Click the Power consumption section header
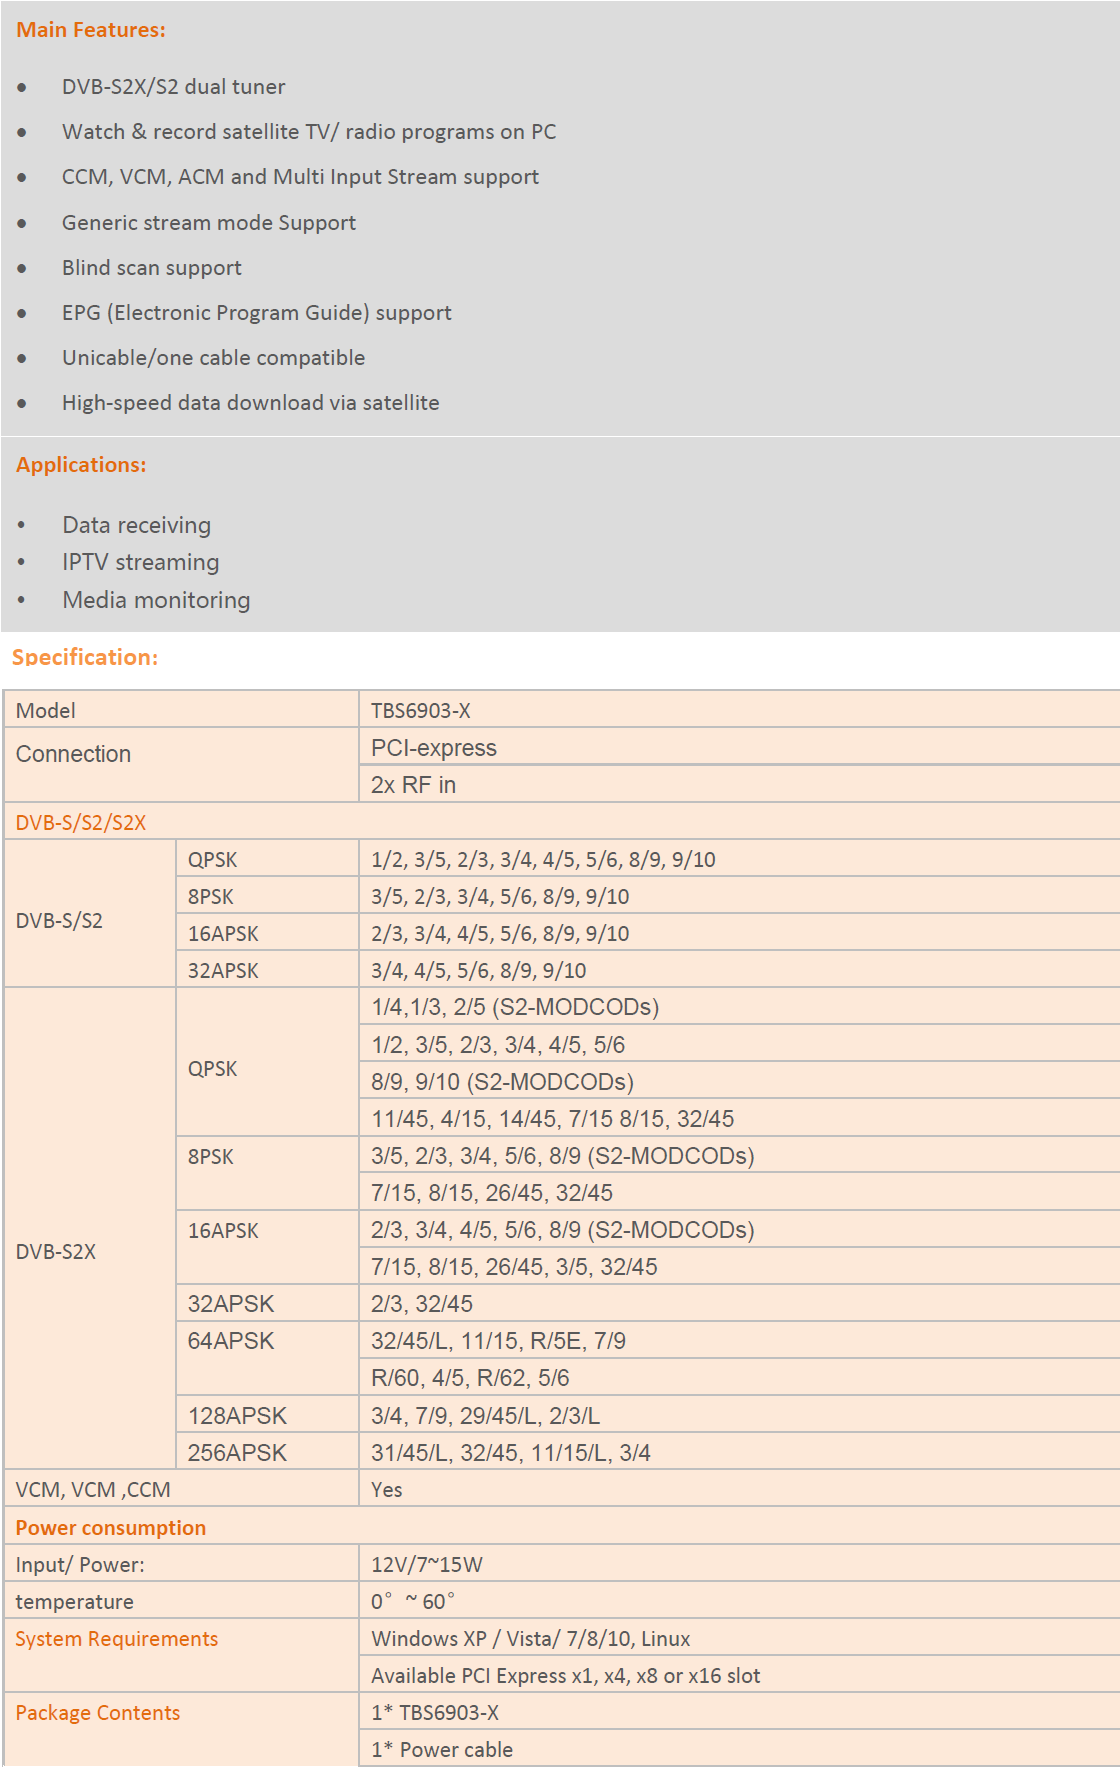Image resolution: width=1120 pixels, height=1772 pixels. coord(111,1528)
